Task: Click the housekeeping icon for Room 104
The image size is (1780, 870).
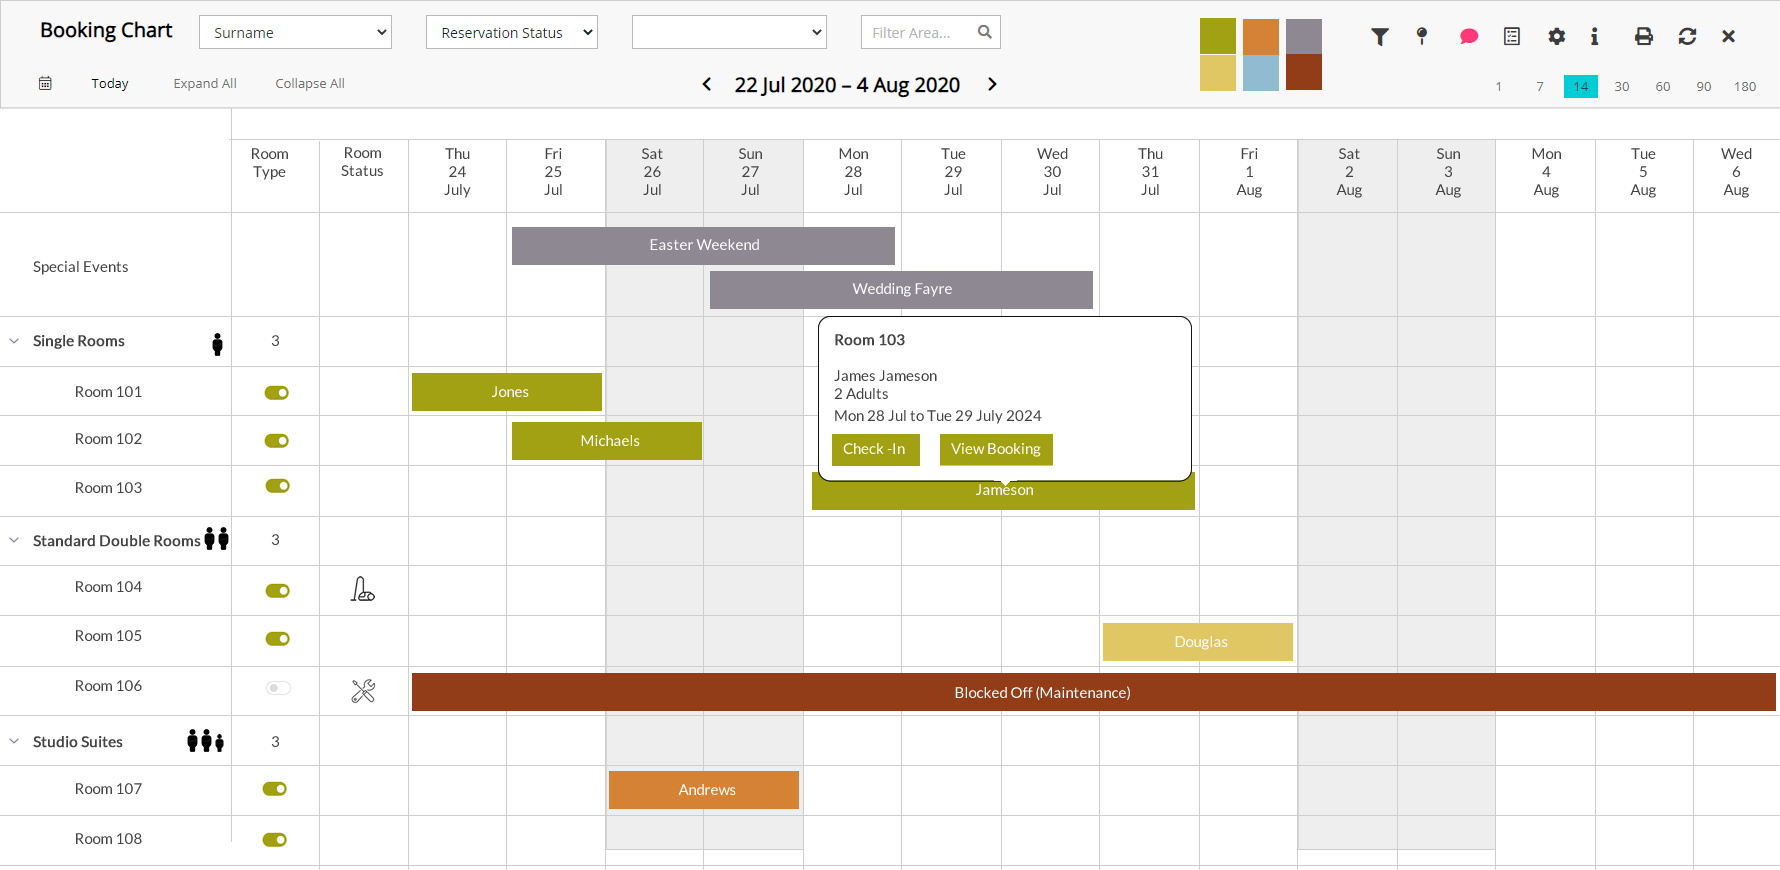Action: (x=362, y=590)
